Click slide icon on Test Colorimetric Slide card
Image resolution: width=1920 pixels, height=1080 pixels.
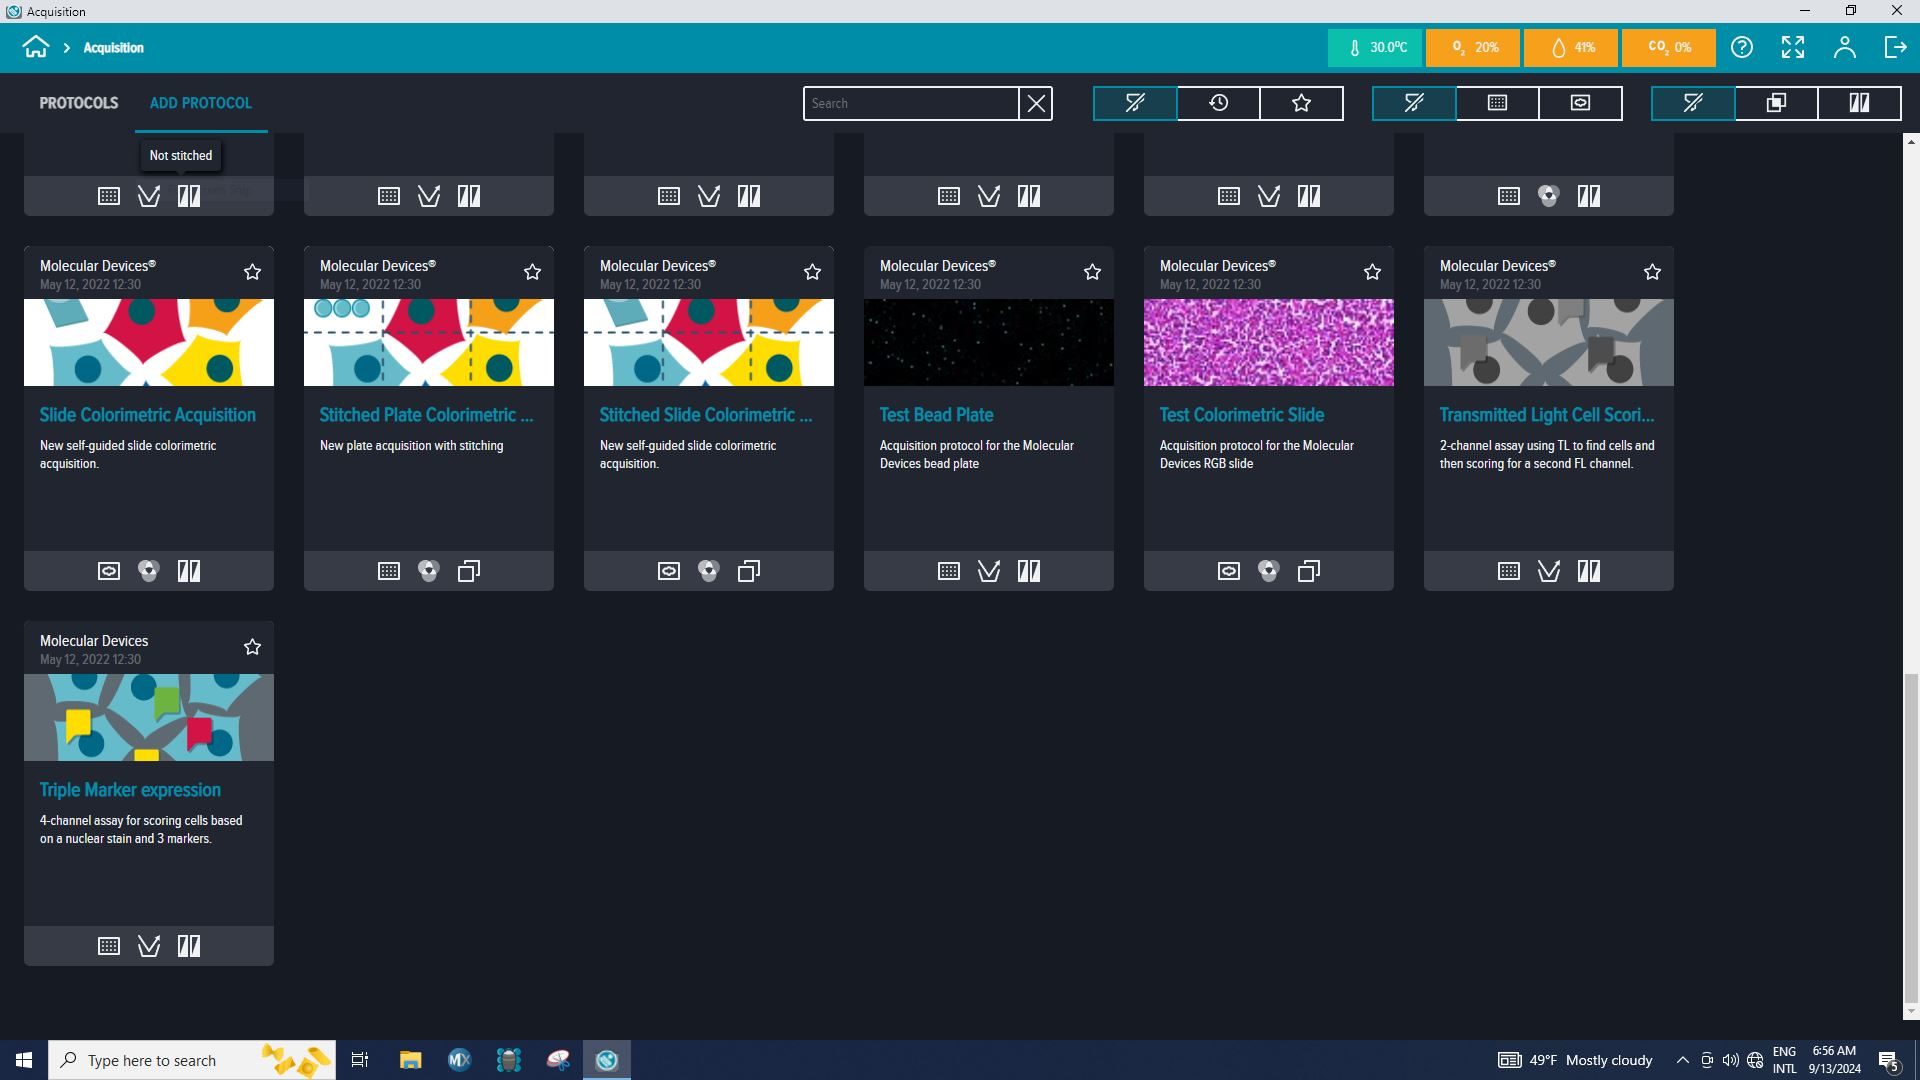(1229, 571)
